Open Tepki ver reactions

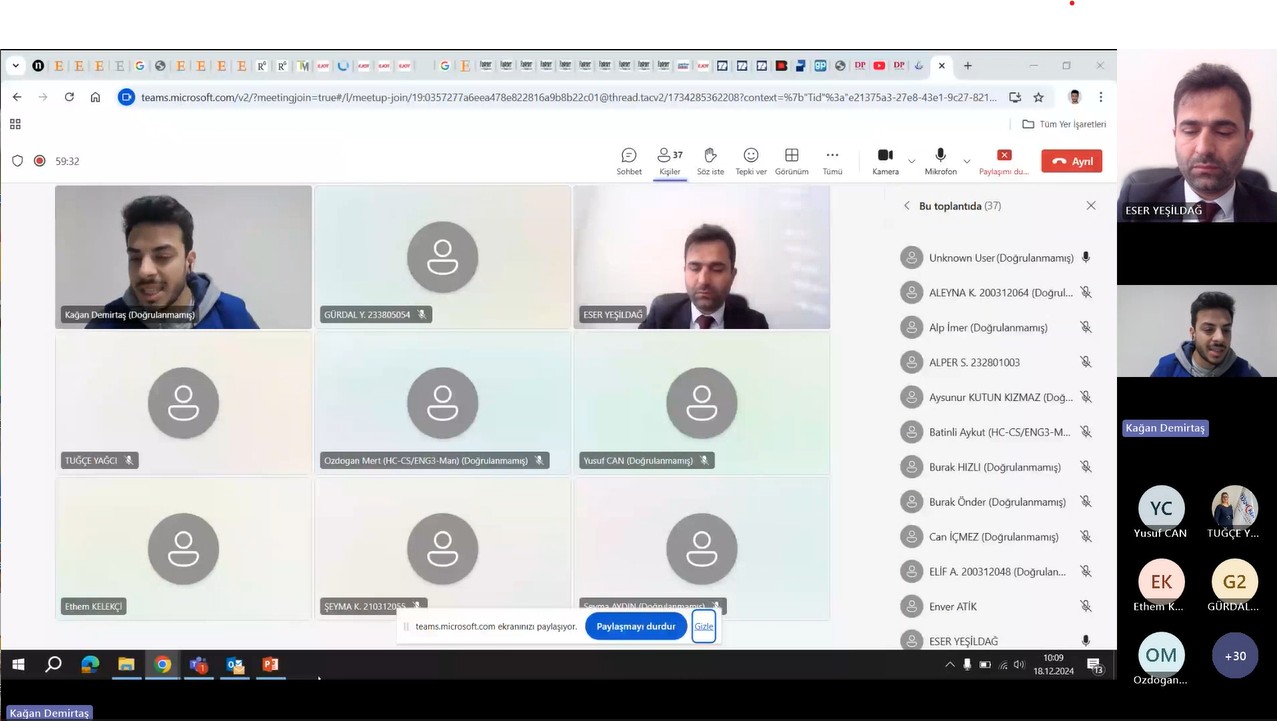pyautogui.click(x=751, y=160)
